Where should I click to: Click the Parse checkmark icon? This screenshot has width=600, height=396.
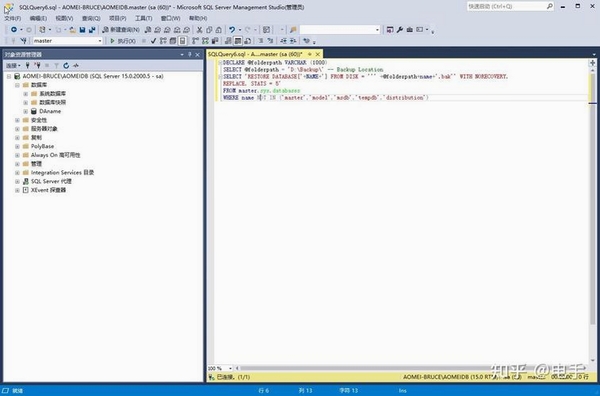click(153, 41)
